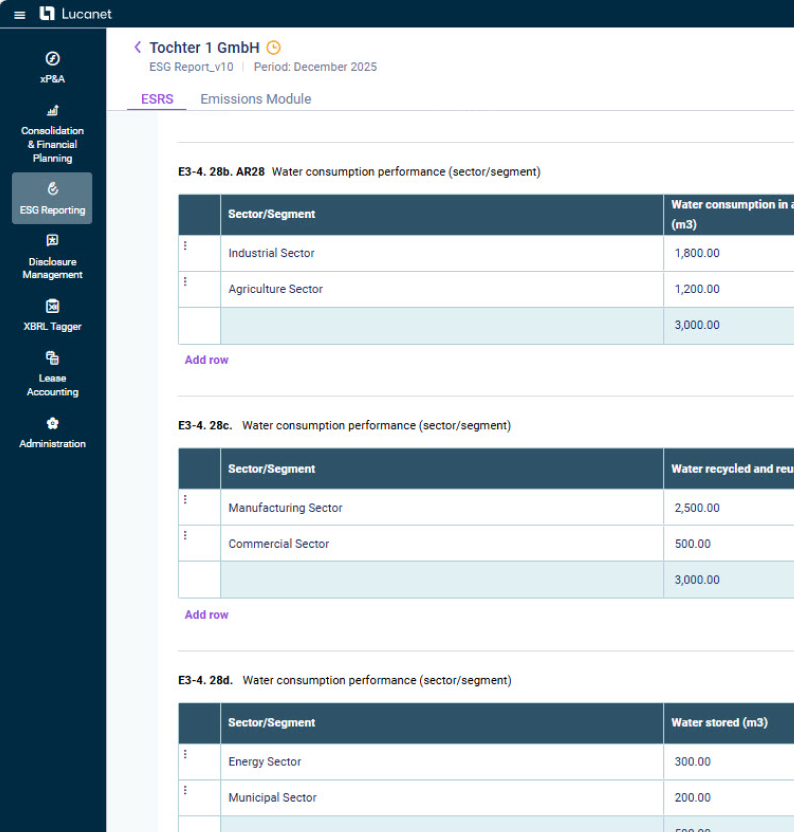Add row to E3-4. 28c. table
This screenshot has width=794, height=832.
(x=206, y=615)
